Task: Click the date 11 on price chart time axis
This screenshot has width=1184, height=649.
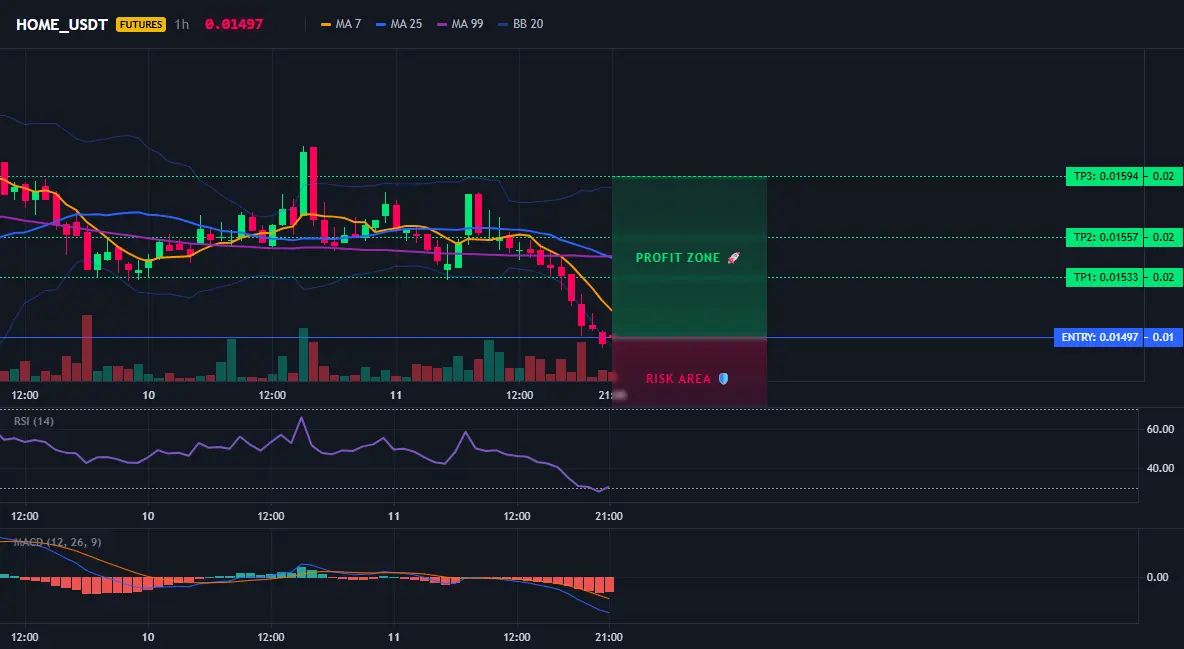Action: tap(395, 395)
